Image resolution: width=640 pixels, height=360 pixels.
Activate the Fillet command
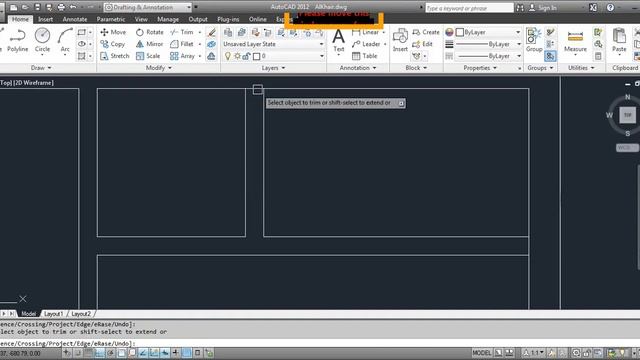pos(182,44)
